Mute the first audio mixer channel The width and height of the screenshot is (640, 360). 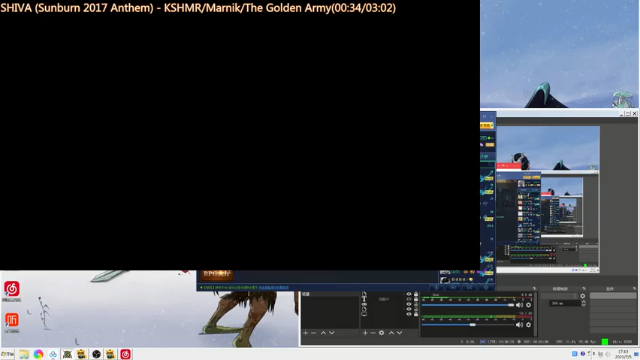519,305
